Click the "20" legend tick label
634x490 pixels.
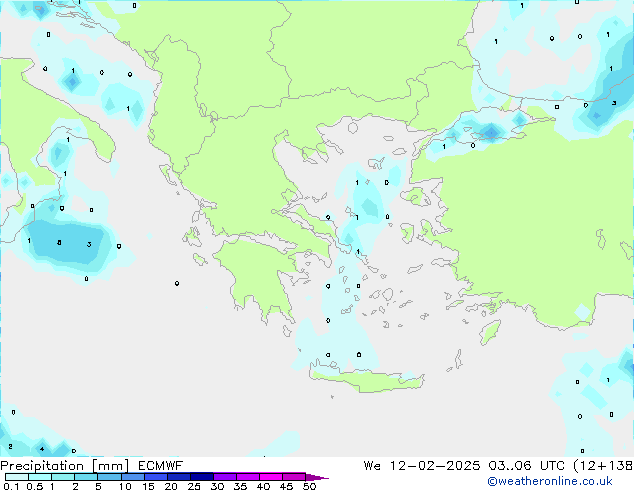(171, 486)
